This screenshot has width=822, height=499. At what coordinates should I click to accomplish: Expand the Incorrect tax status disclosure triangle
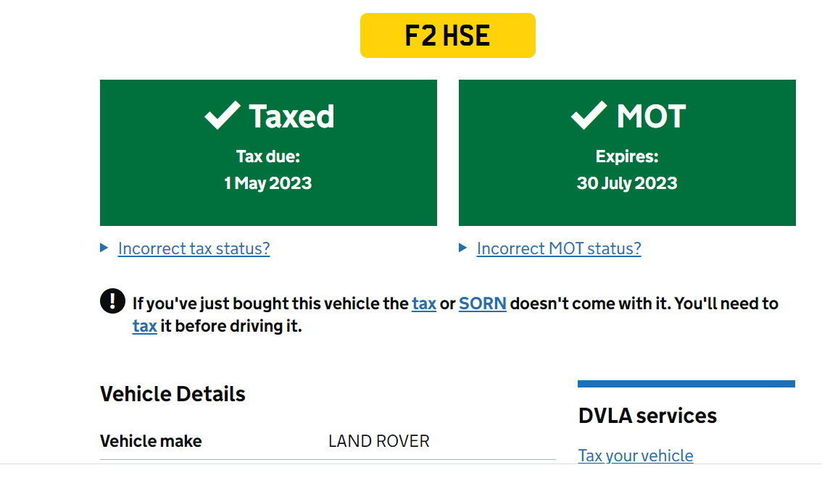(104, 248)
